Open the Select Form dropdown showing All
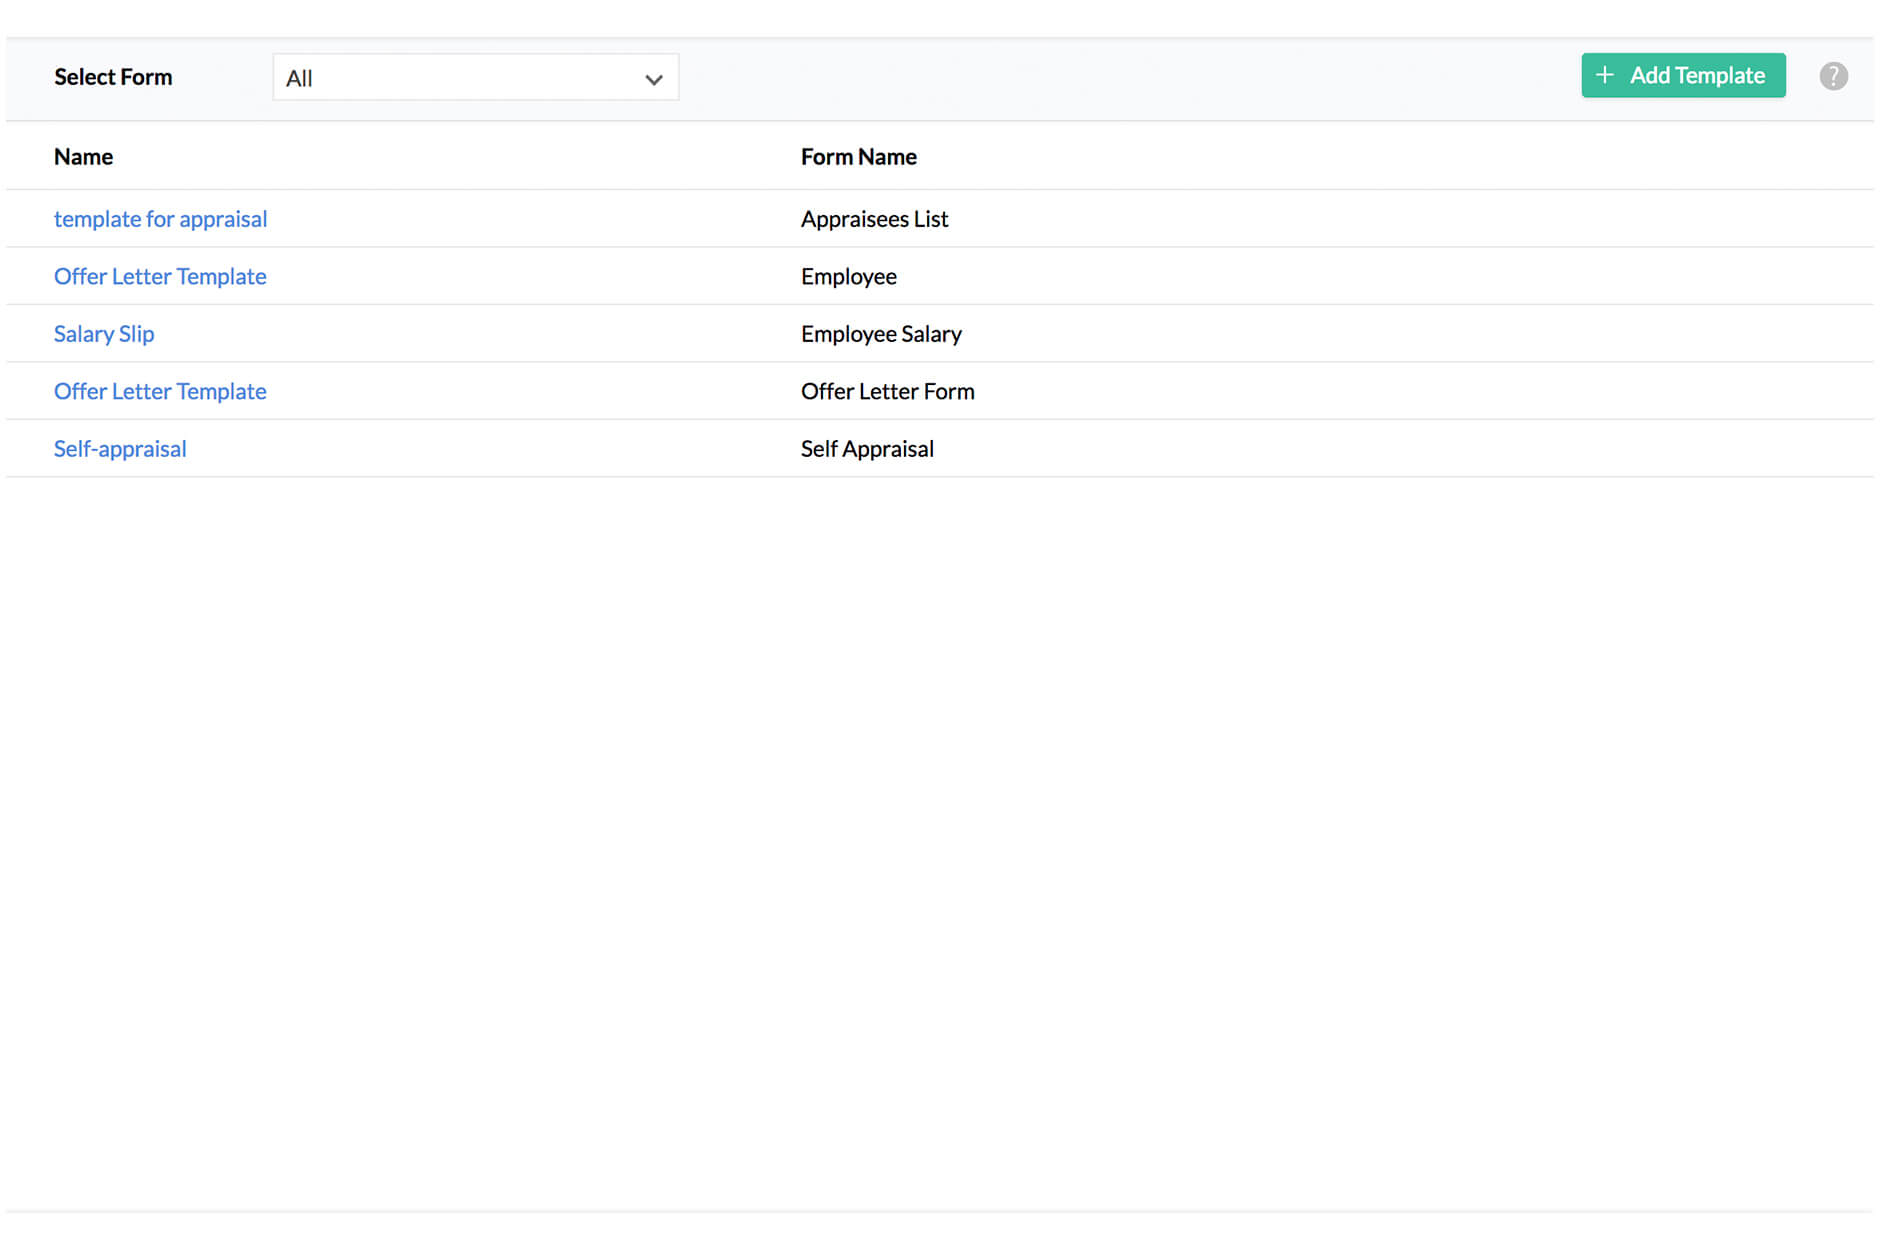Image resolution: width=1880 pixels, height=1250 pixels. 475,77
